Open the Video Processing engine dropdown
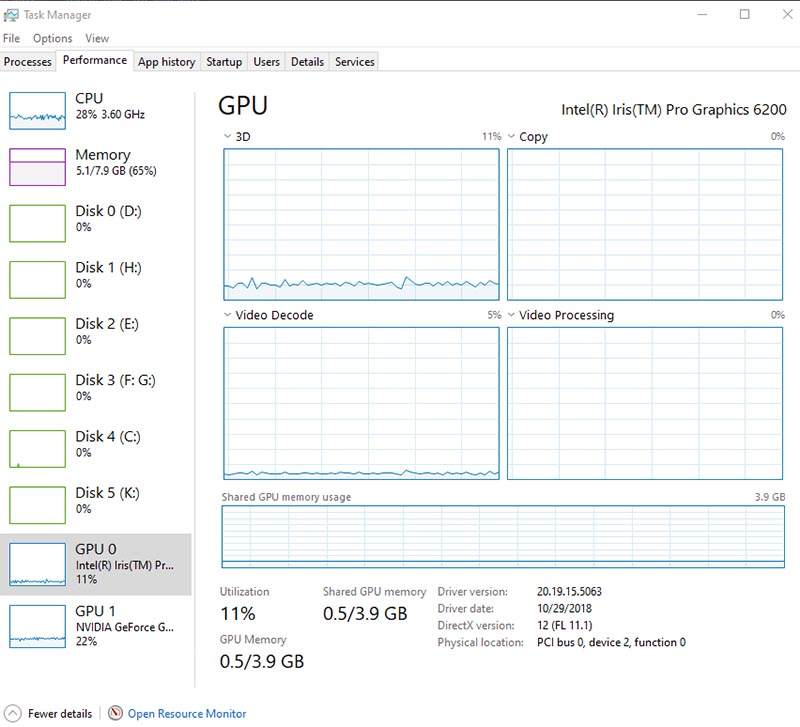Screen dimensions: 800x727 click(x=511, y=315)
